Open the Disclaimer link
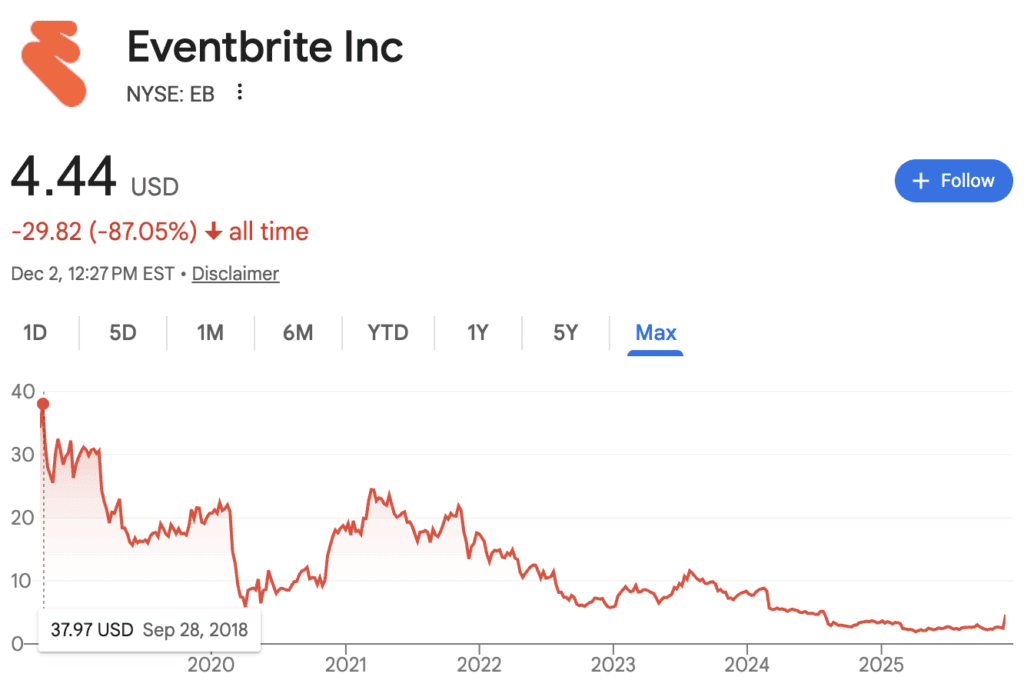This screenshot has width=1024, height=697. coord(235,273)
